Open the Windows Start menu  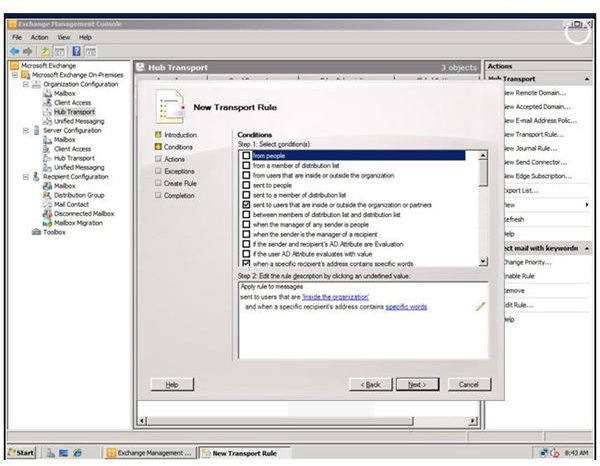(x=21, y=453)
